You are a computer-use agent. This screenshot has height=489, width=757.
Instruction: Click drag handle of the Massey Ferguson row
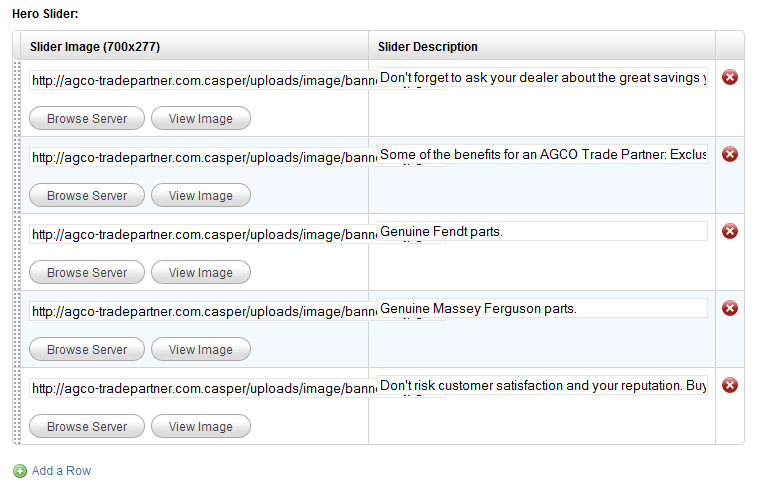[17, 329]
